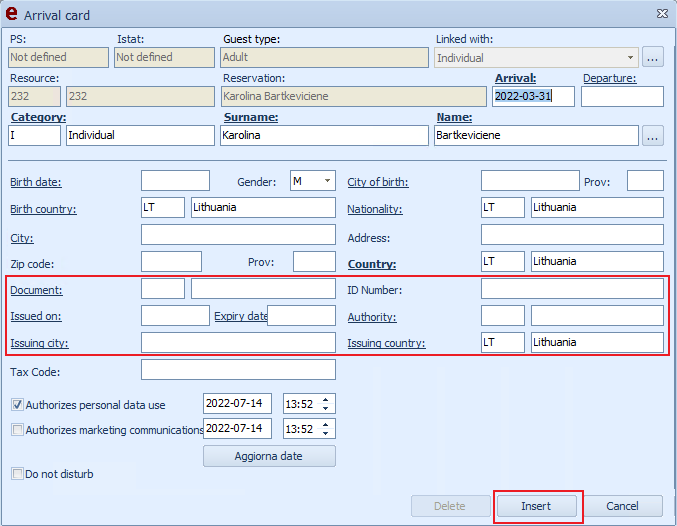Open the Document type link
The image size is (677, 526).
[x=36, y=290]
